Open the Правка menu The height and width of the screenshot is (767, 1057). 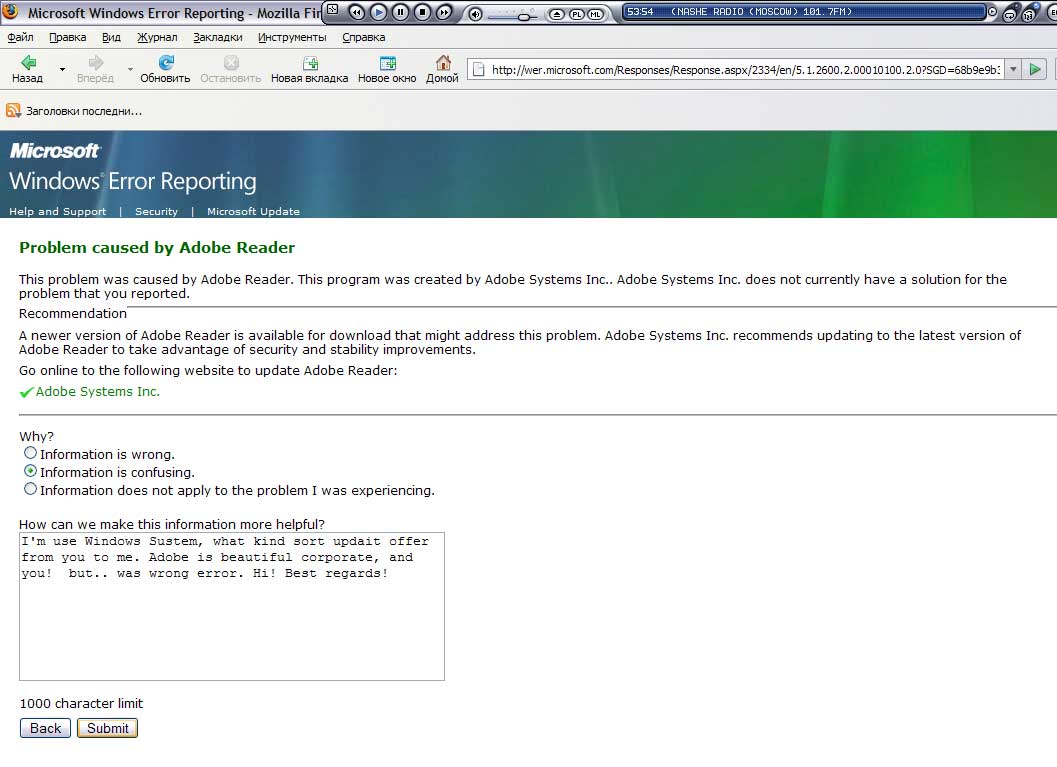tap(67, 37)
